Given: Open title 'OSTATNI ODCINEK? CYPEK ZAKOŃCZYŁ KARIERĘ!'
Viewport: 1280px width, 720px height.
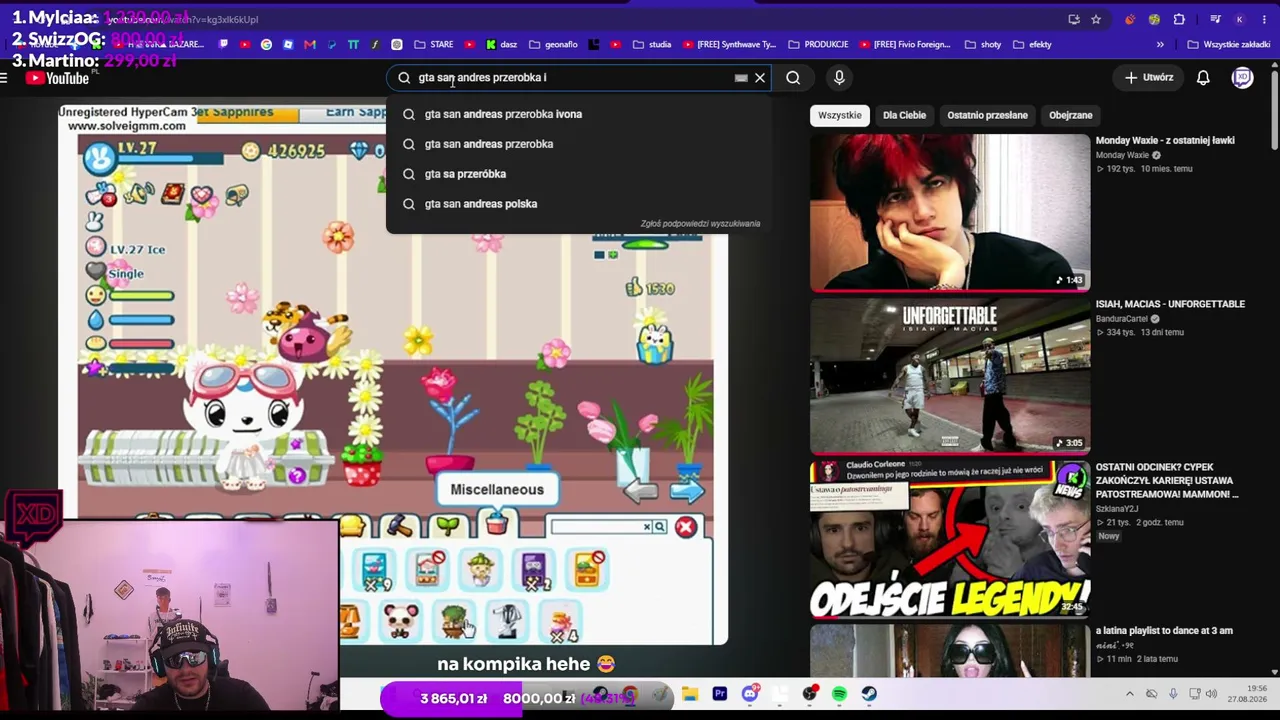Looking at the screenshot, I should [x=1167, y=481].
